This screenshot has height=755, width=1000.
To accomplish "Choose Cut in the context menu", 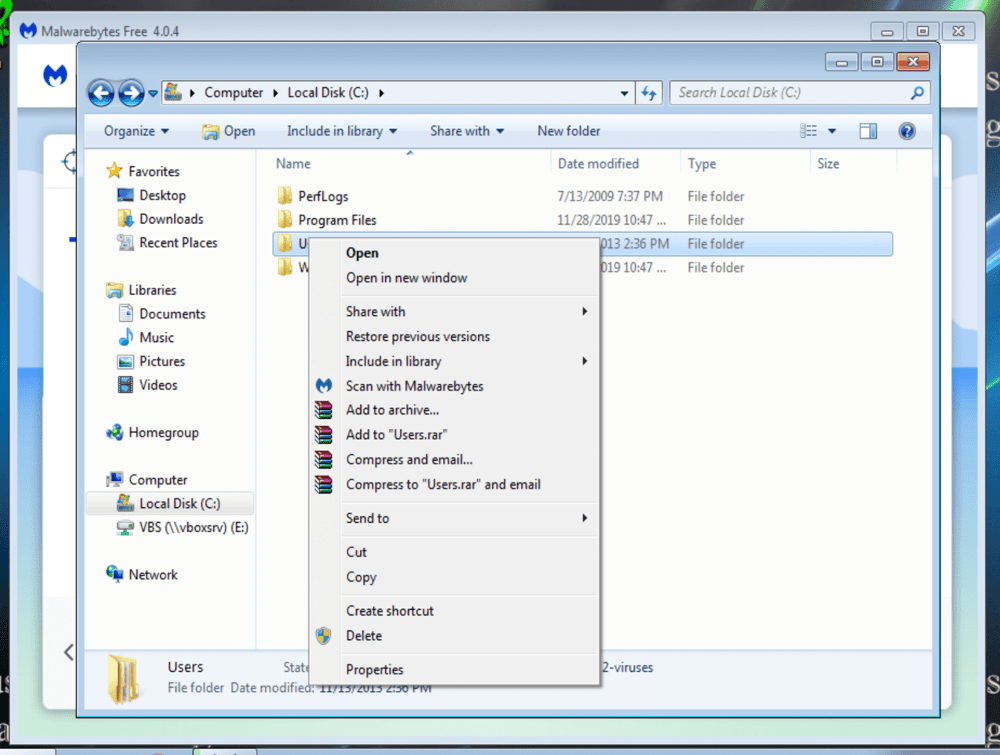I will point(454,552).
